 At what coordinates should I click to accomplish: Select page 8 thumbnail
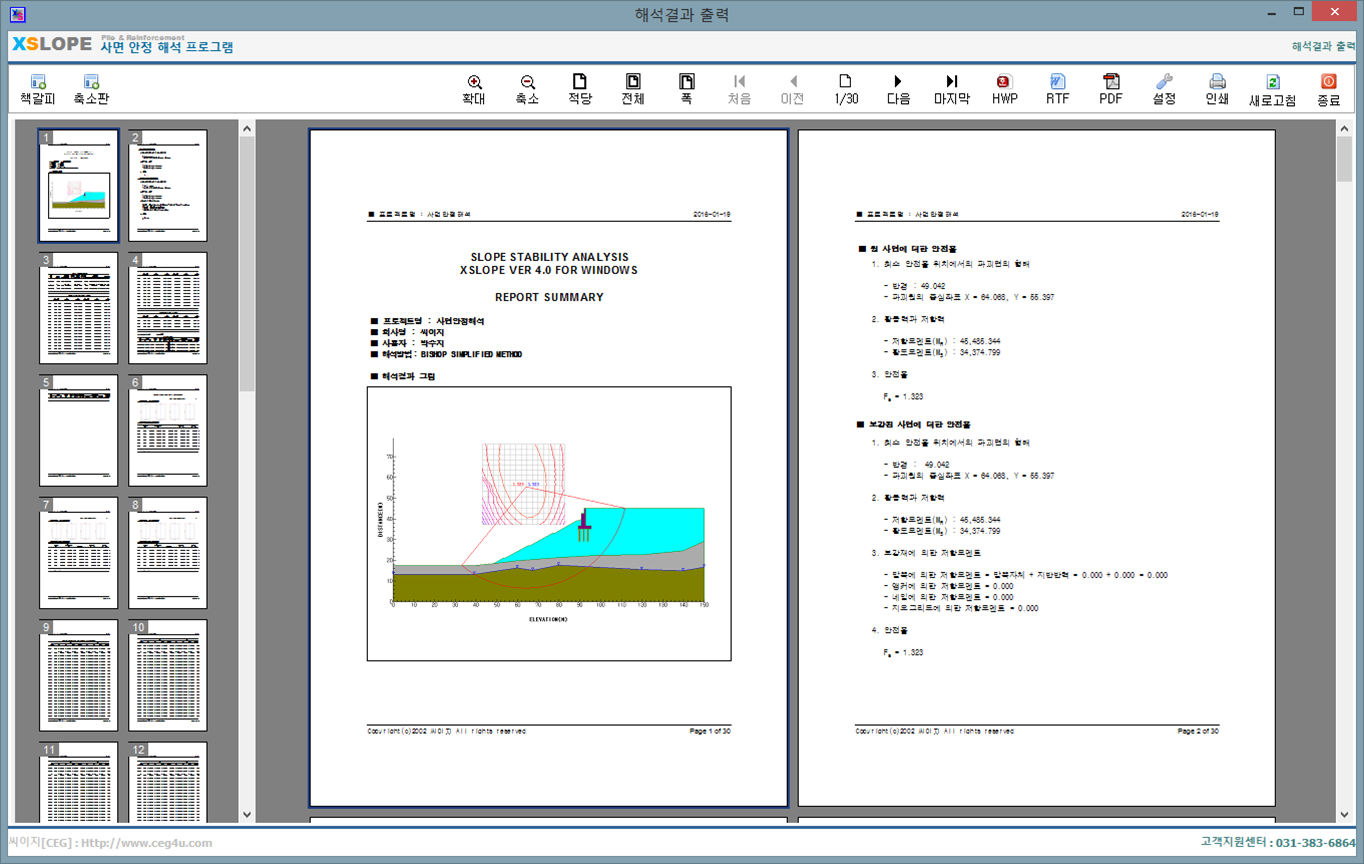(x=168, y=553)
